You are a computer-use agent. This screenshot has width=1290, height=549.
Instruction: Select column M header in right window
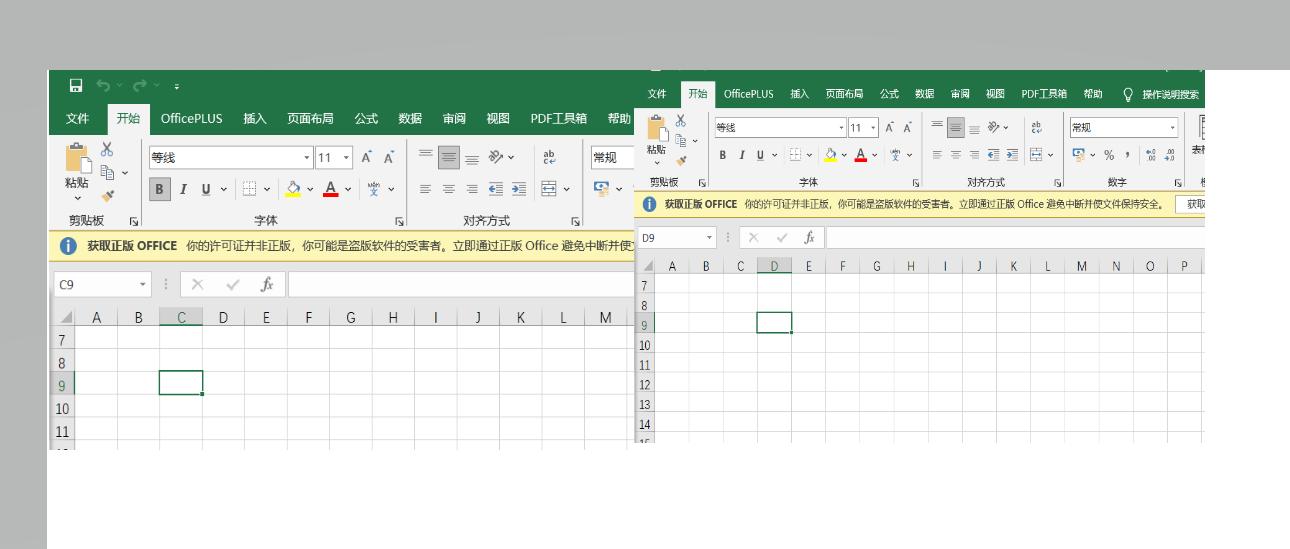point(1082,266)
